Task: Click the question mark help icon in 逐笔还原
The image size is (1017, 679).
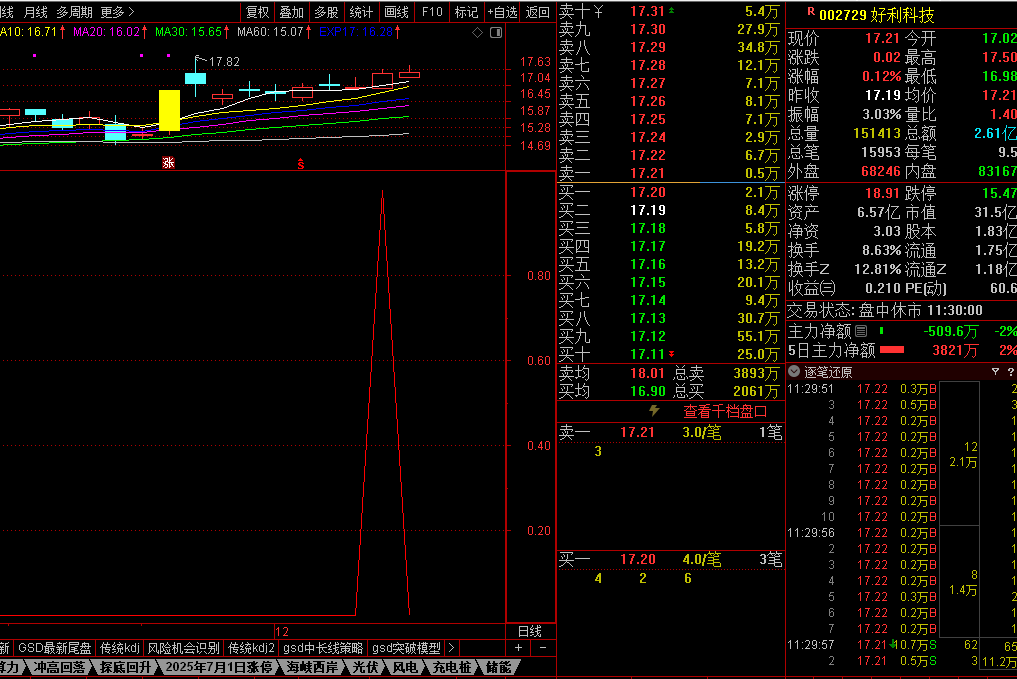Action: 1011,372
